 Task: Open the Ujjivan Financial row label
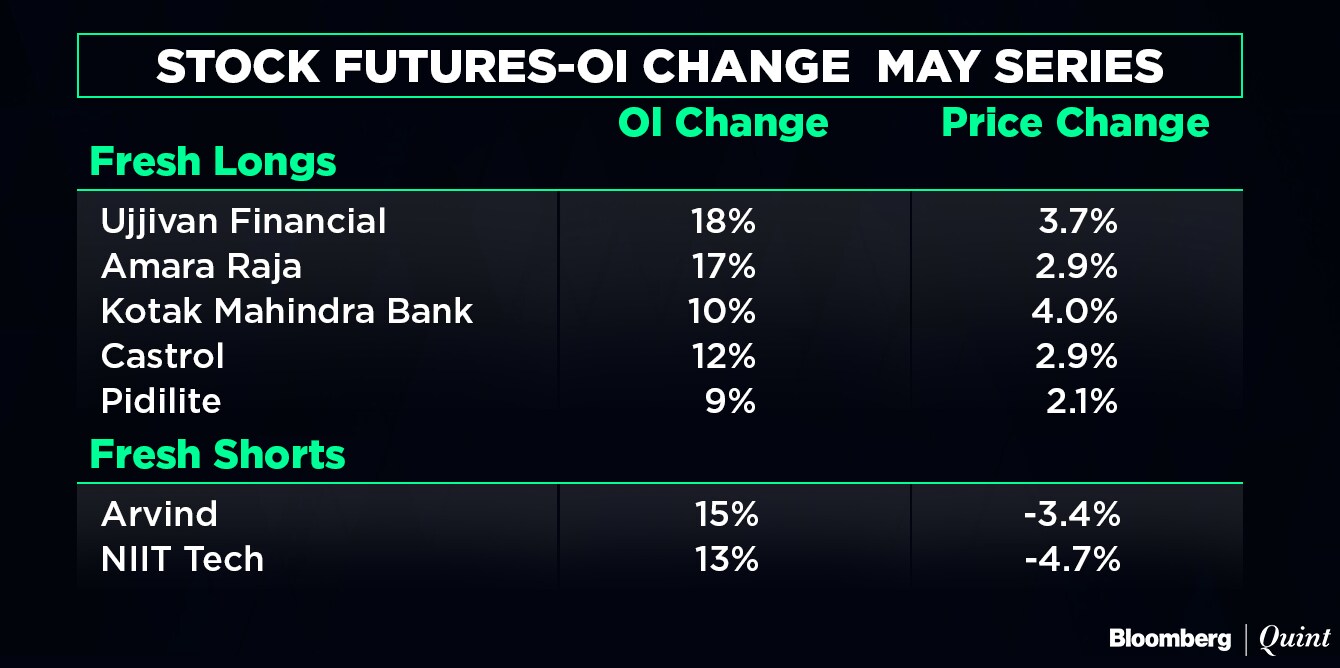[x=243, y=221]
